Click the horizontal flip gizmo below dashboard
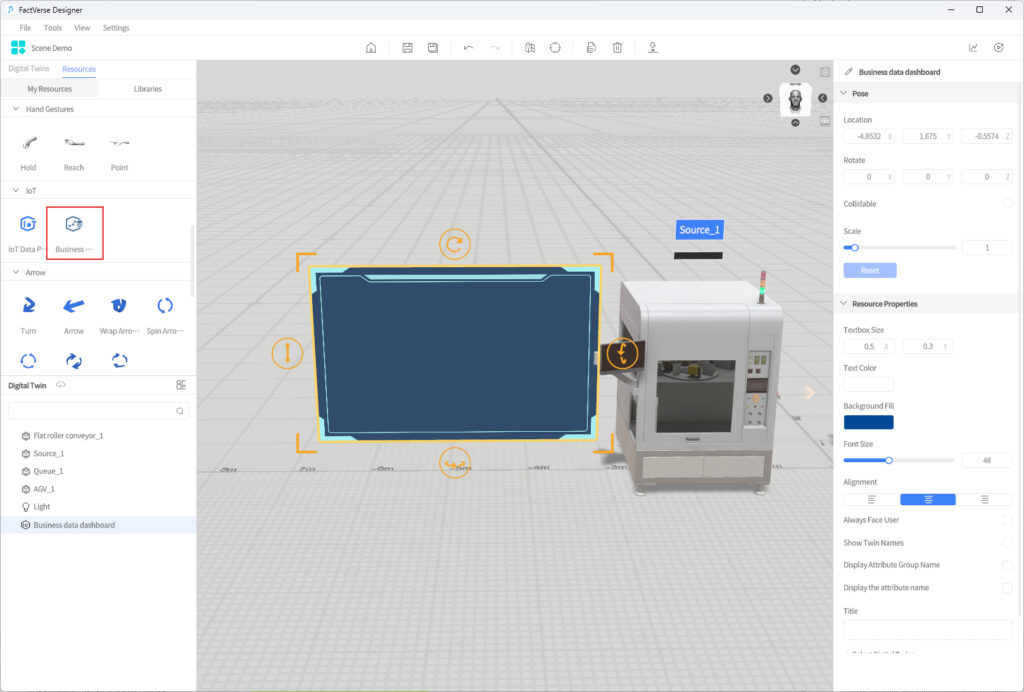The image size is (1024, 692). 454,463
